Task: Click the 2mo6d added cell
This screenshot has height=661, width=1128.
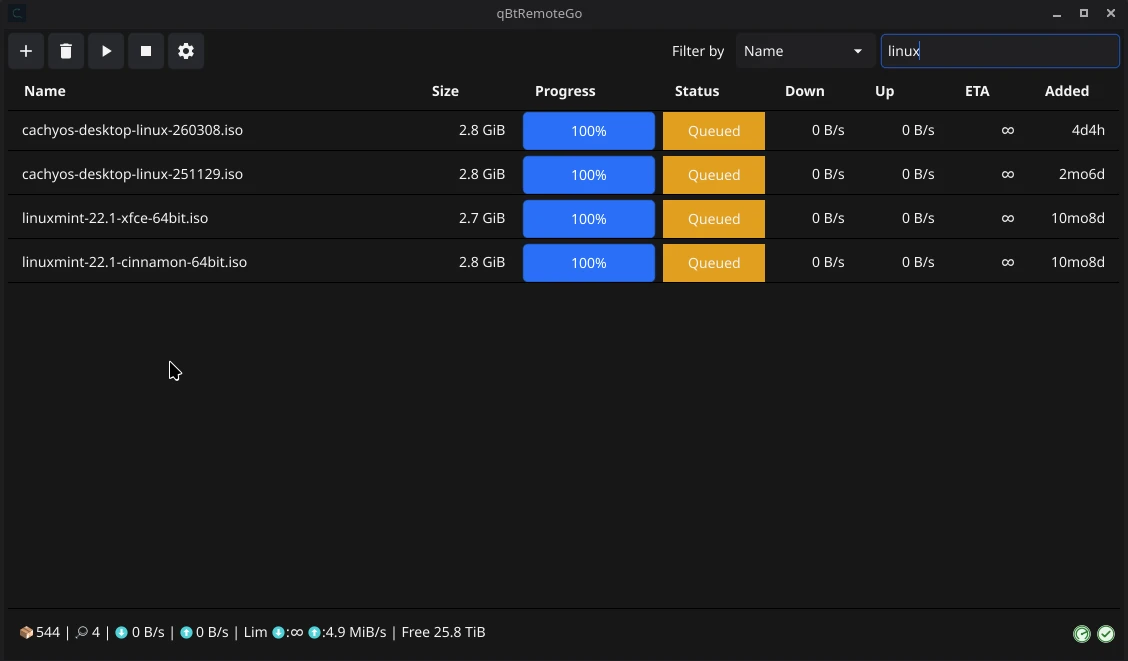Action: click(x=1082, y=174)
